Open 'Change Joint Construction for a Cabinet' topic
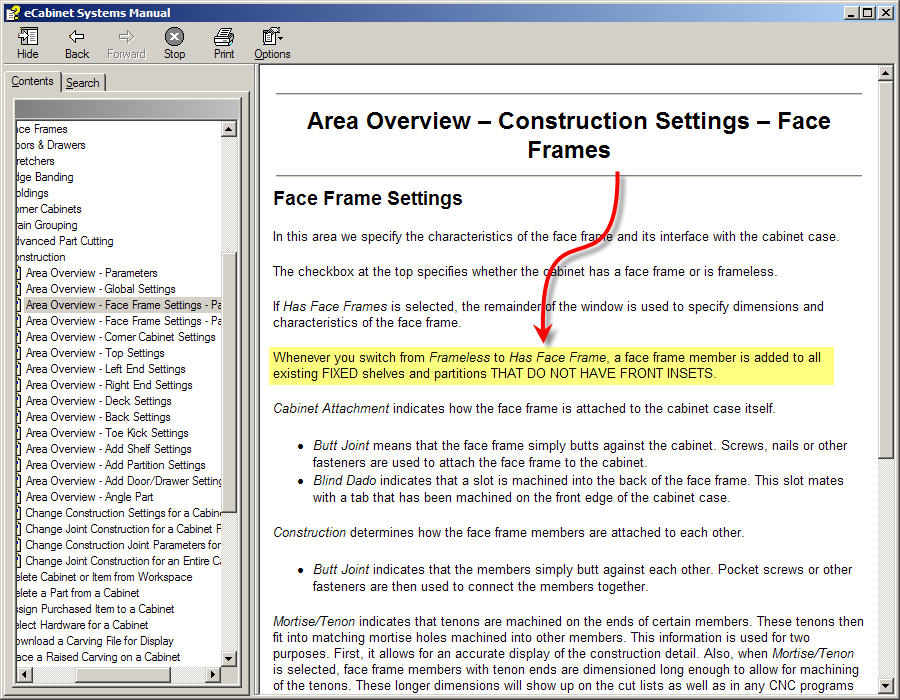Viewport: 900px width, 700px height. coord(123,530)
